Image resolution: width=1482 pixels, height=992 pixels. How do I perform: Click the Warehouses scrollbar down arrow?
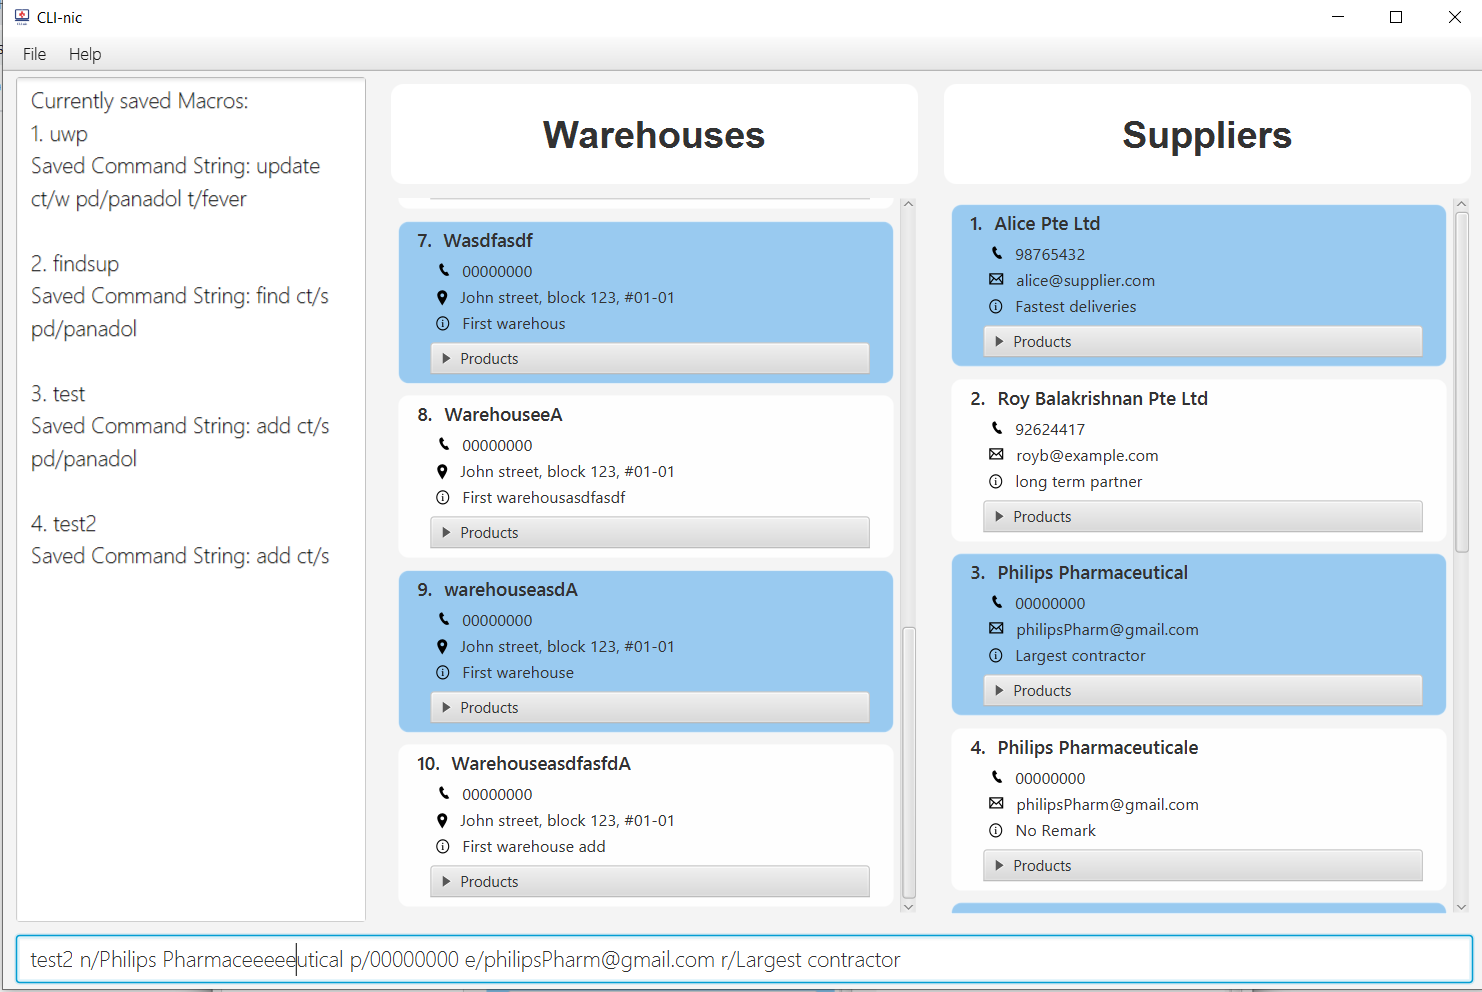(908, 907)
